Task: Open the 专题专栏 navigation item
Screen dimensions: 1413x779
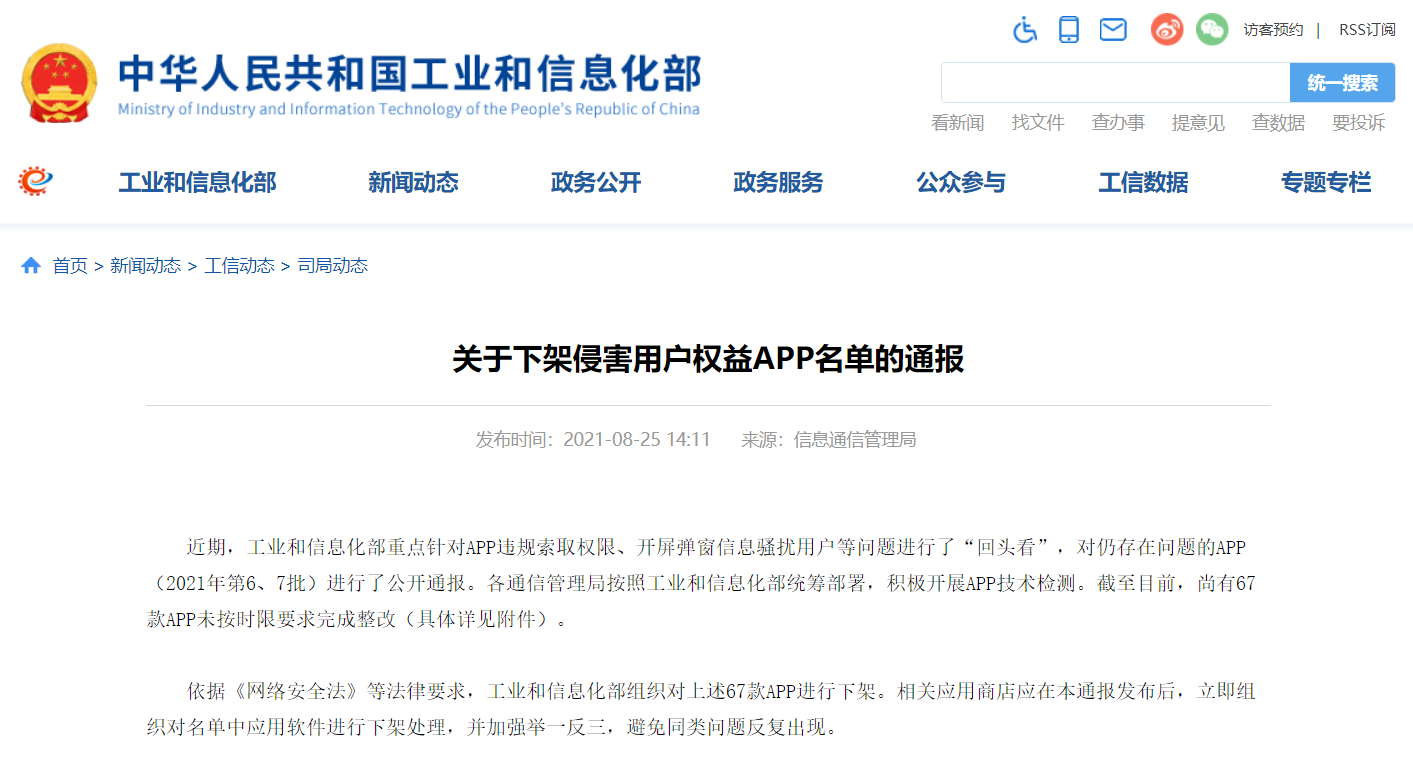Action: [x=1326, y=183]
